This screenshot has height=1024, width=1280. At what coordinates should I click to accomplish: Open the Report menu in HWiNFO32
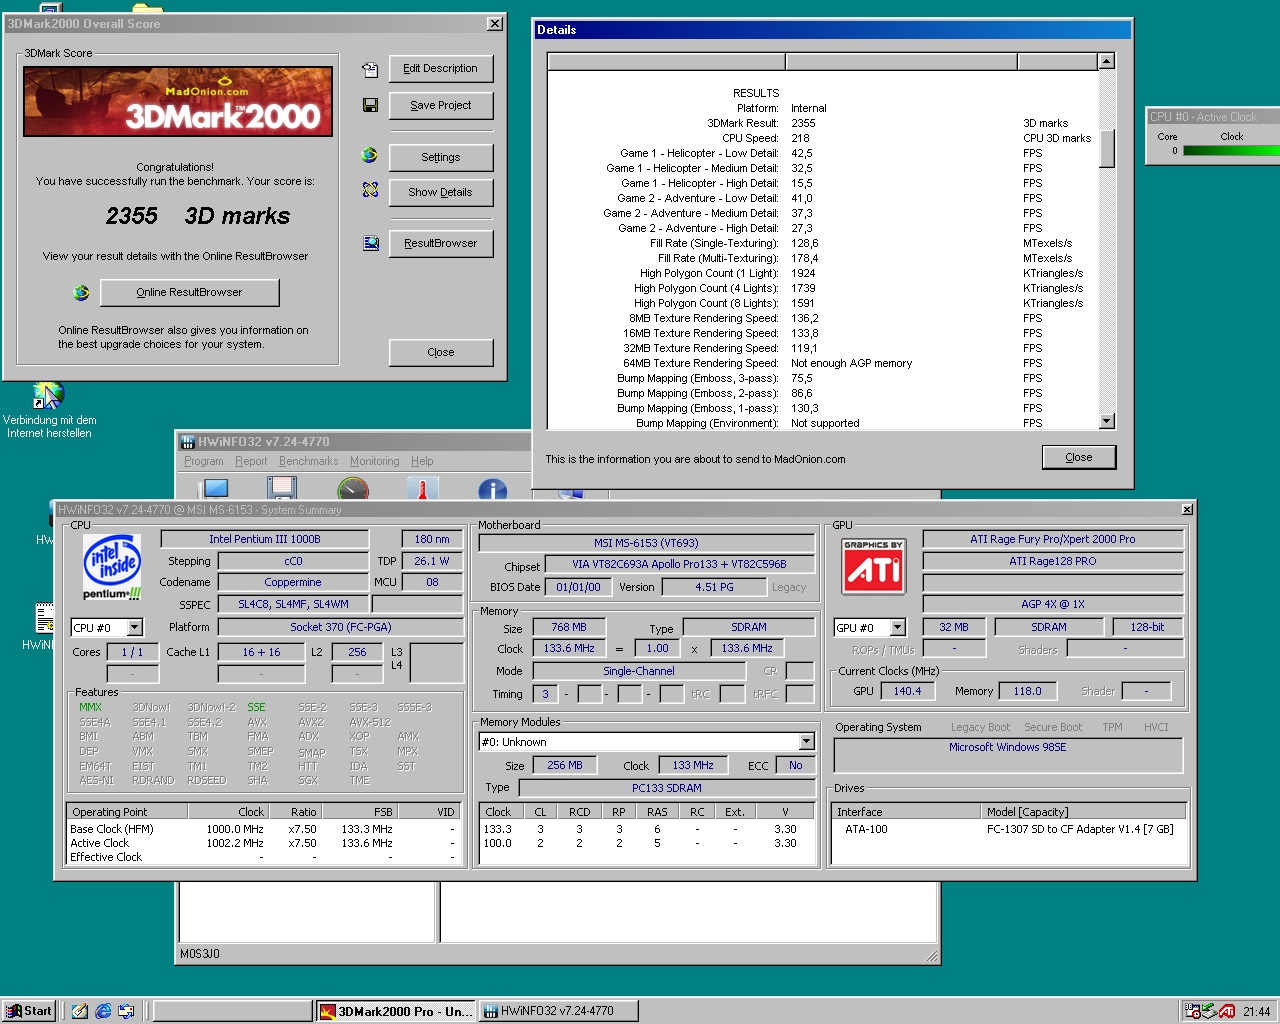click(251, 461)
